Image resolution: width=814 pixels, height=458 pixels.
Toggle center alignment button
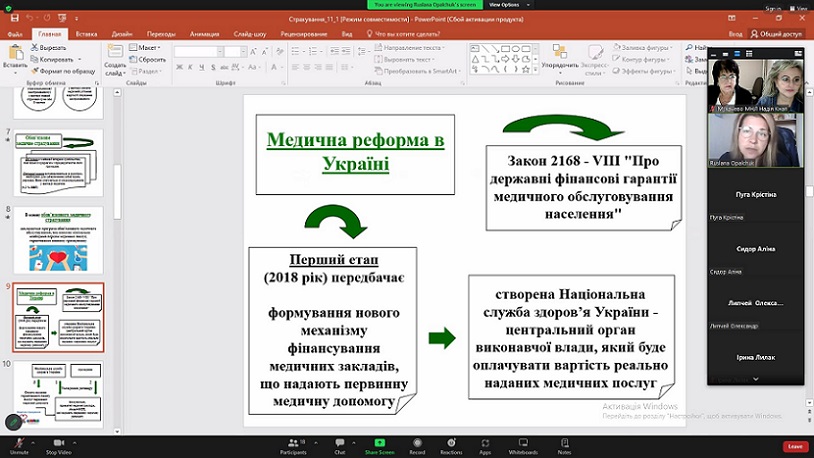[x=306, y=67]
